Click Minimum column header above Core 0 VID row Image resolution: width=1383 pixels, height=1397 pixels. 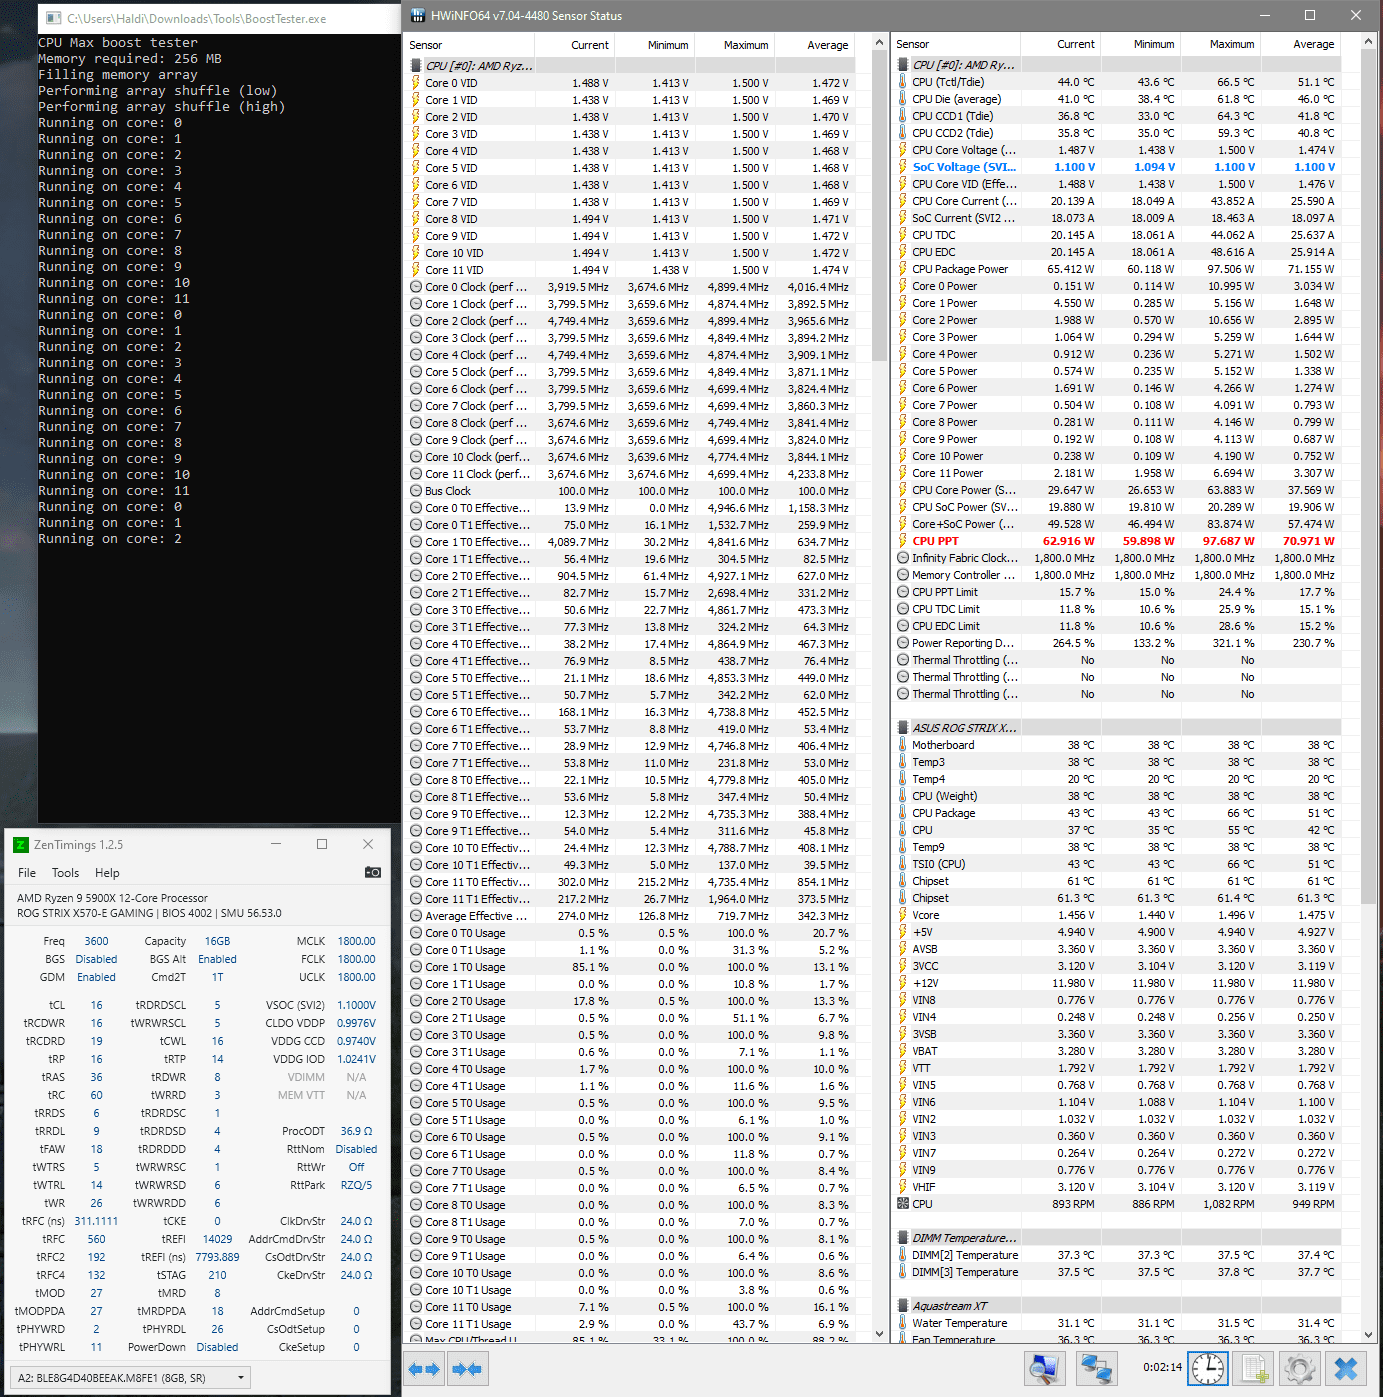(654, 45)
